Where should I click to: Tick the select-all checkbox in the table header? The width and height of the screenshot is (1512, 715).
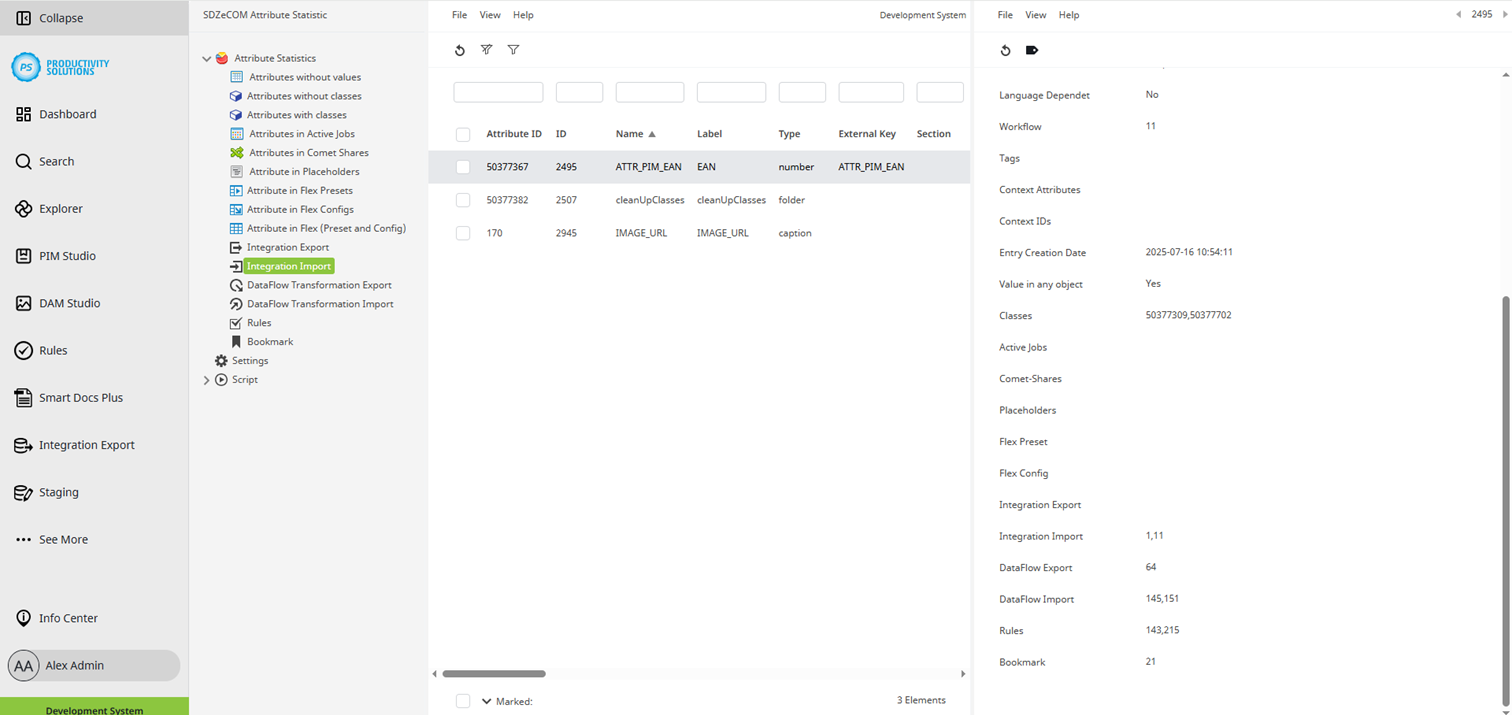(463, 133)
